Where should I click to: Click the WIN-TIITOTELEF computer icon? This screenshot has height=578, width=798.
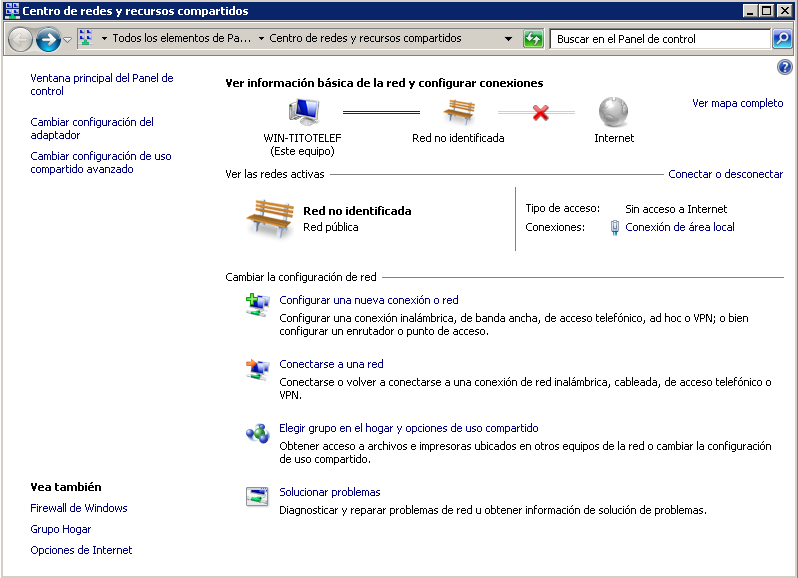click(302, 112)
